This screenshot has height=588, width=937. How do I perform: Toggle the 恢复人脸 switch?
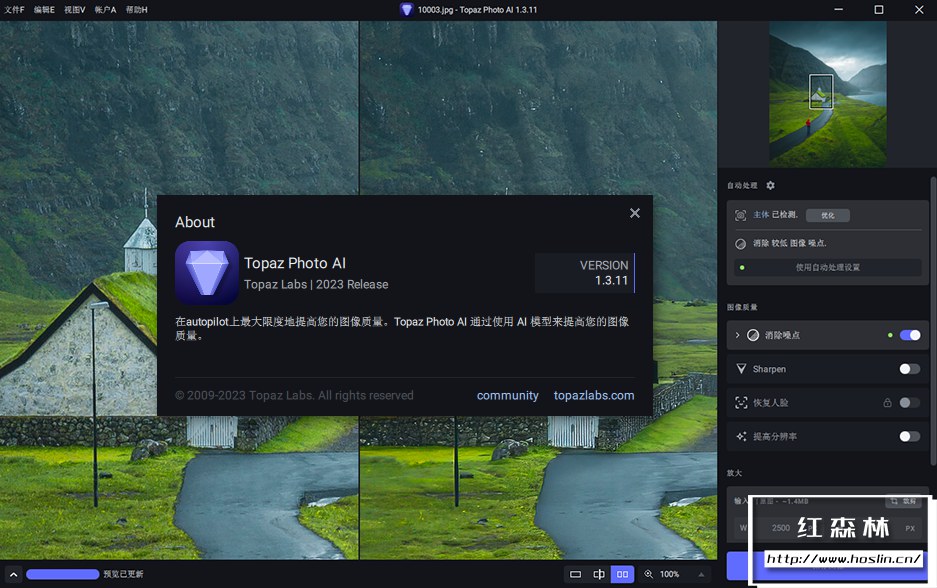click(x=910, y=403)
